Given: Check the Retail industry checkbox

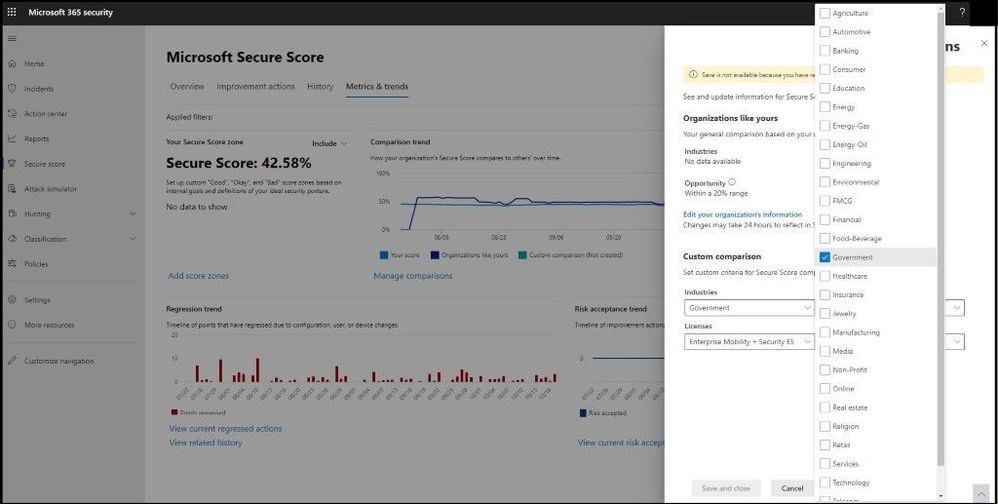Looking at the screenshot, I should pos(825,445).
